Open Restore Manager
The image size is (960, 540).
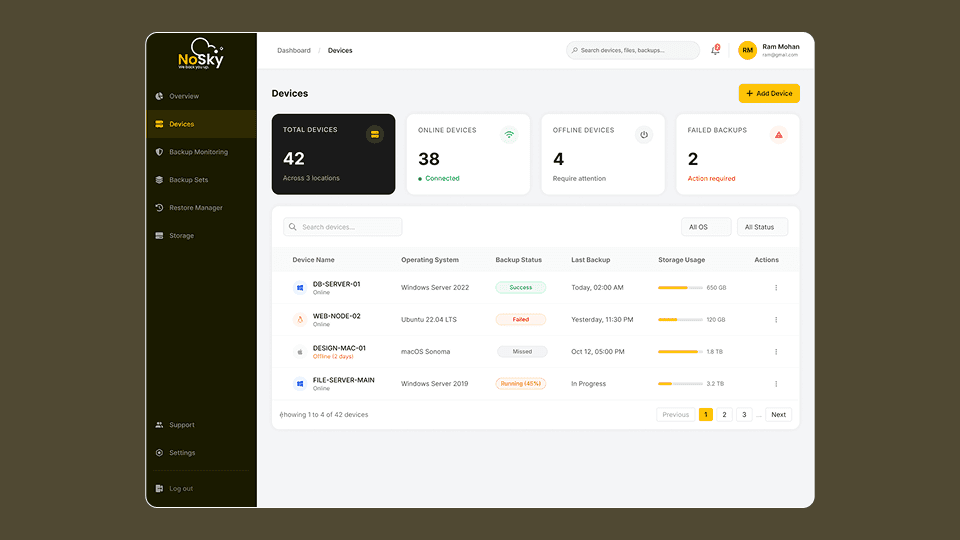tap(201, 208)
